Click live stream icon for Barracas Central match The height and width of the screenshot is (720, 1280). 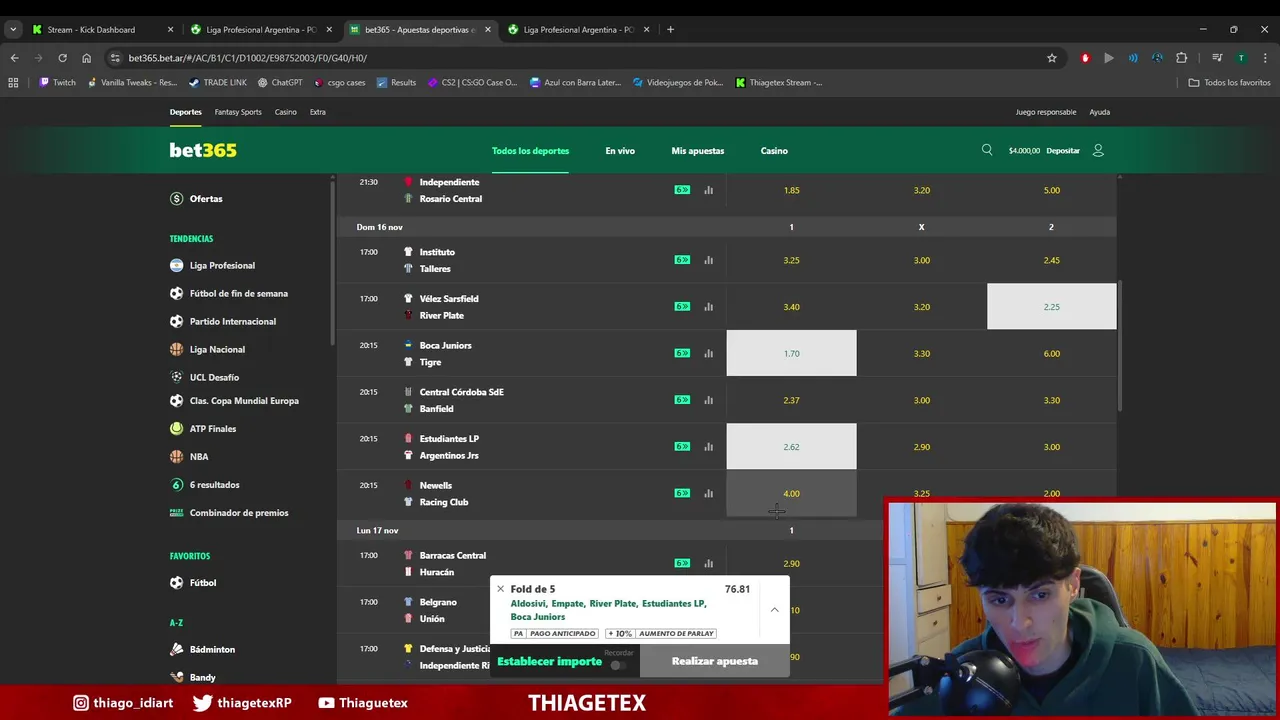[682, 563]
